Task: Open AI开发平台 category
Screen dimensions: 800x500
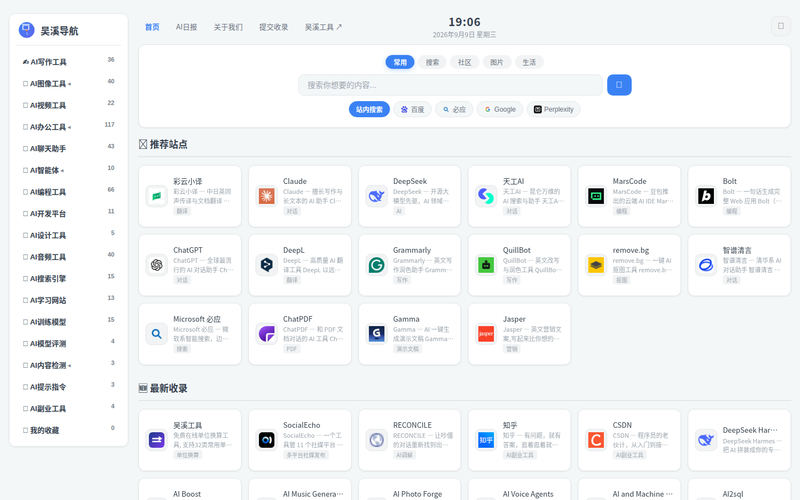Action: coord(68,213)
